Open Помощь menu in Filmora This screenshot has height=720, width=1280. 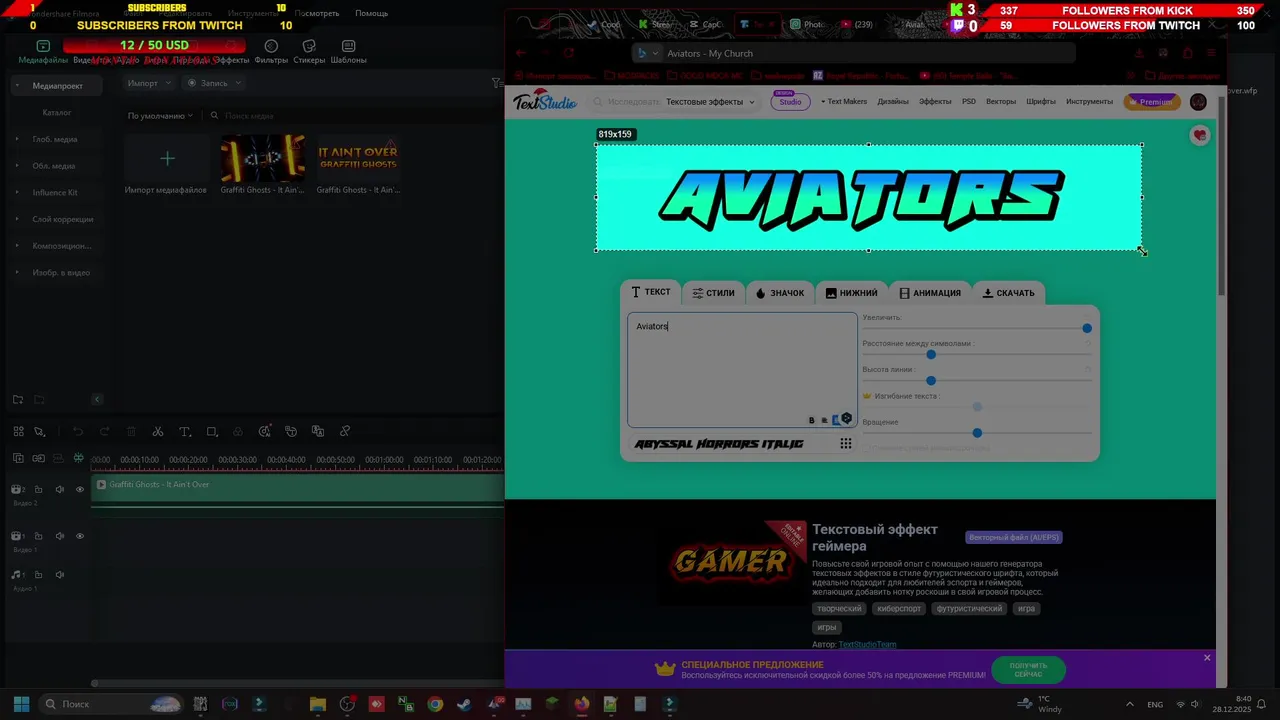372,14
